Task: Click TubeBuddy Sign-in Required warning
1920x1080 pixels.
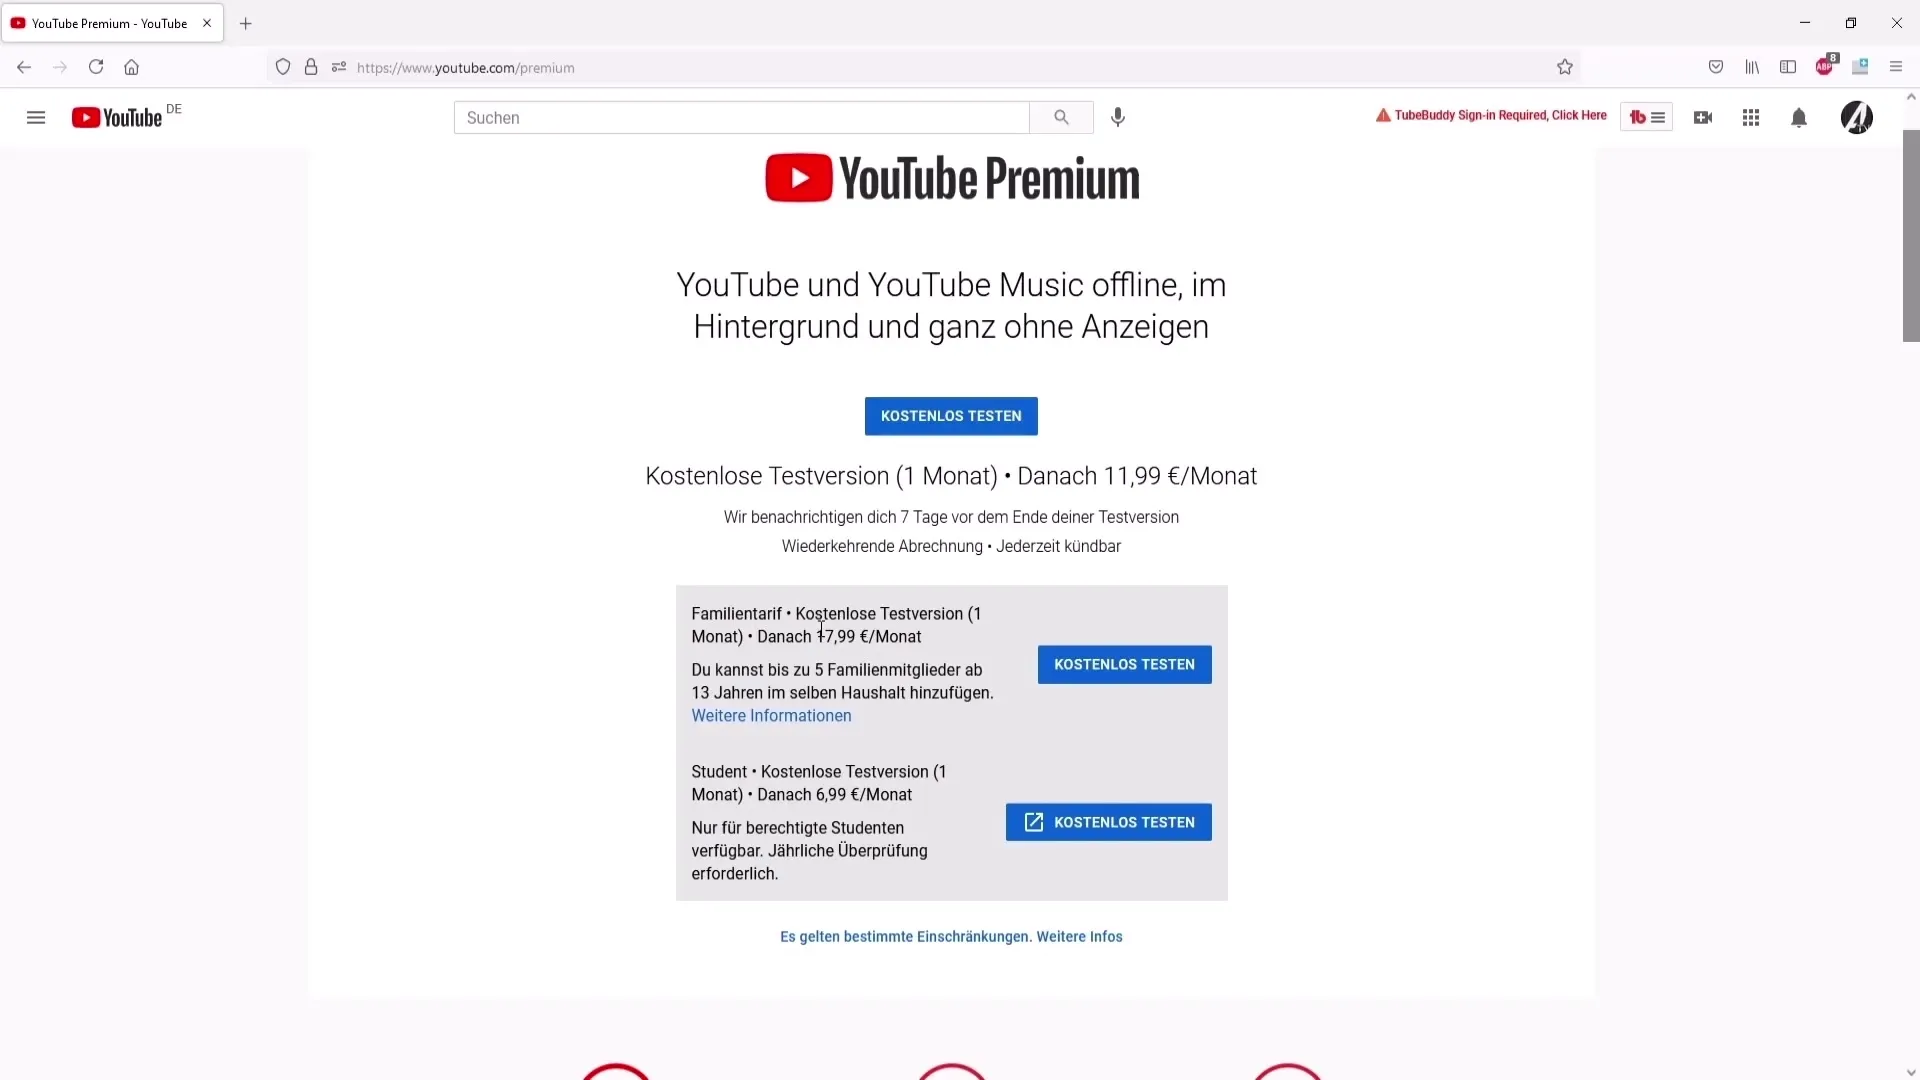Action: coord(1491,116)
